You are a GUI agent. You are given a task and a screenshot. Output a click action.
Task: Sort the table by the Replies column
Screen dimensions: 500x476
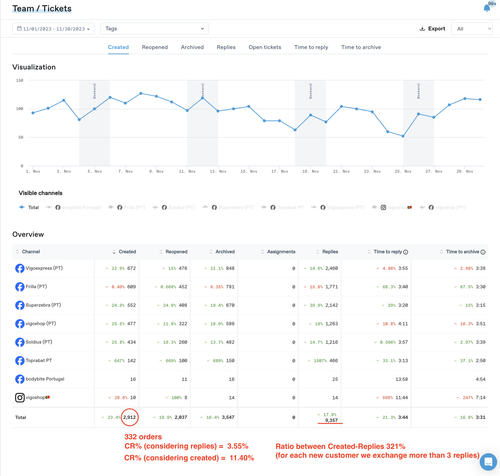tap(327, 252)
